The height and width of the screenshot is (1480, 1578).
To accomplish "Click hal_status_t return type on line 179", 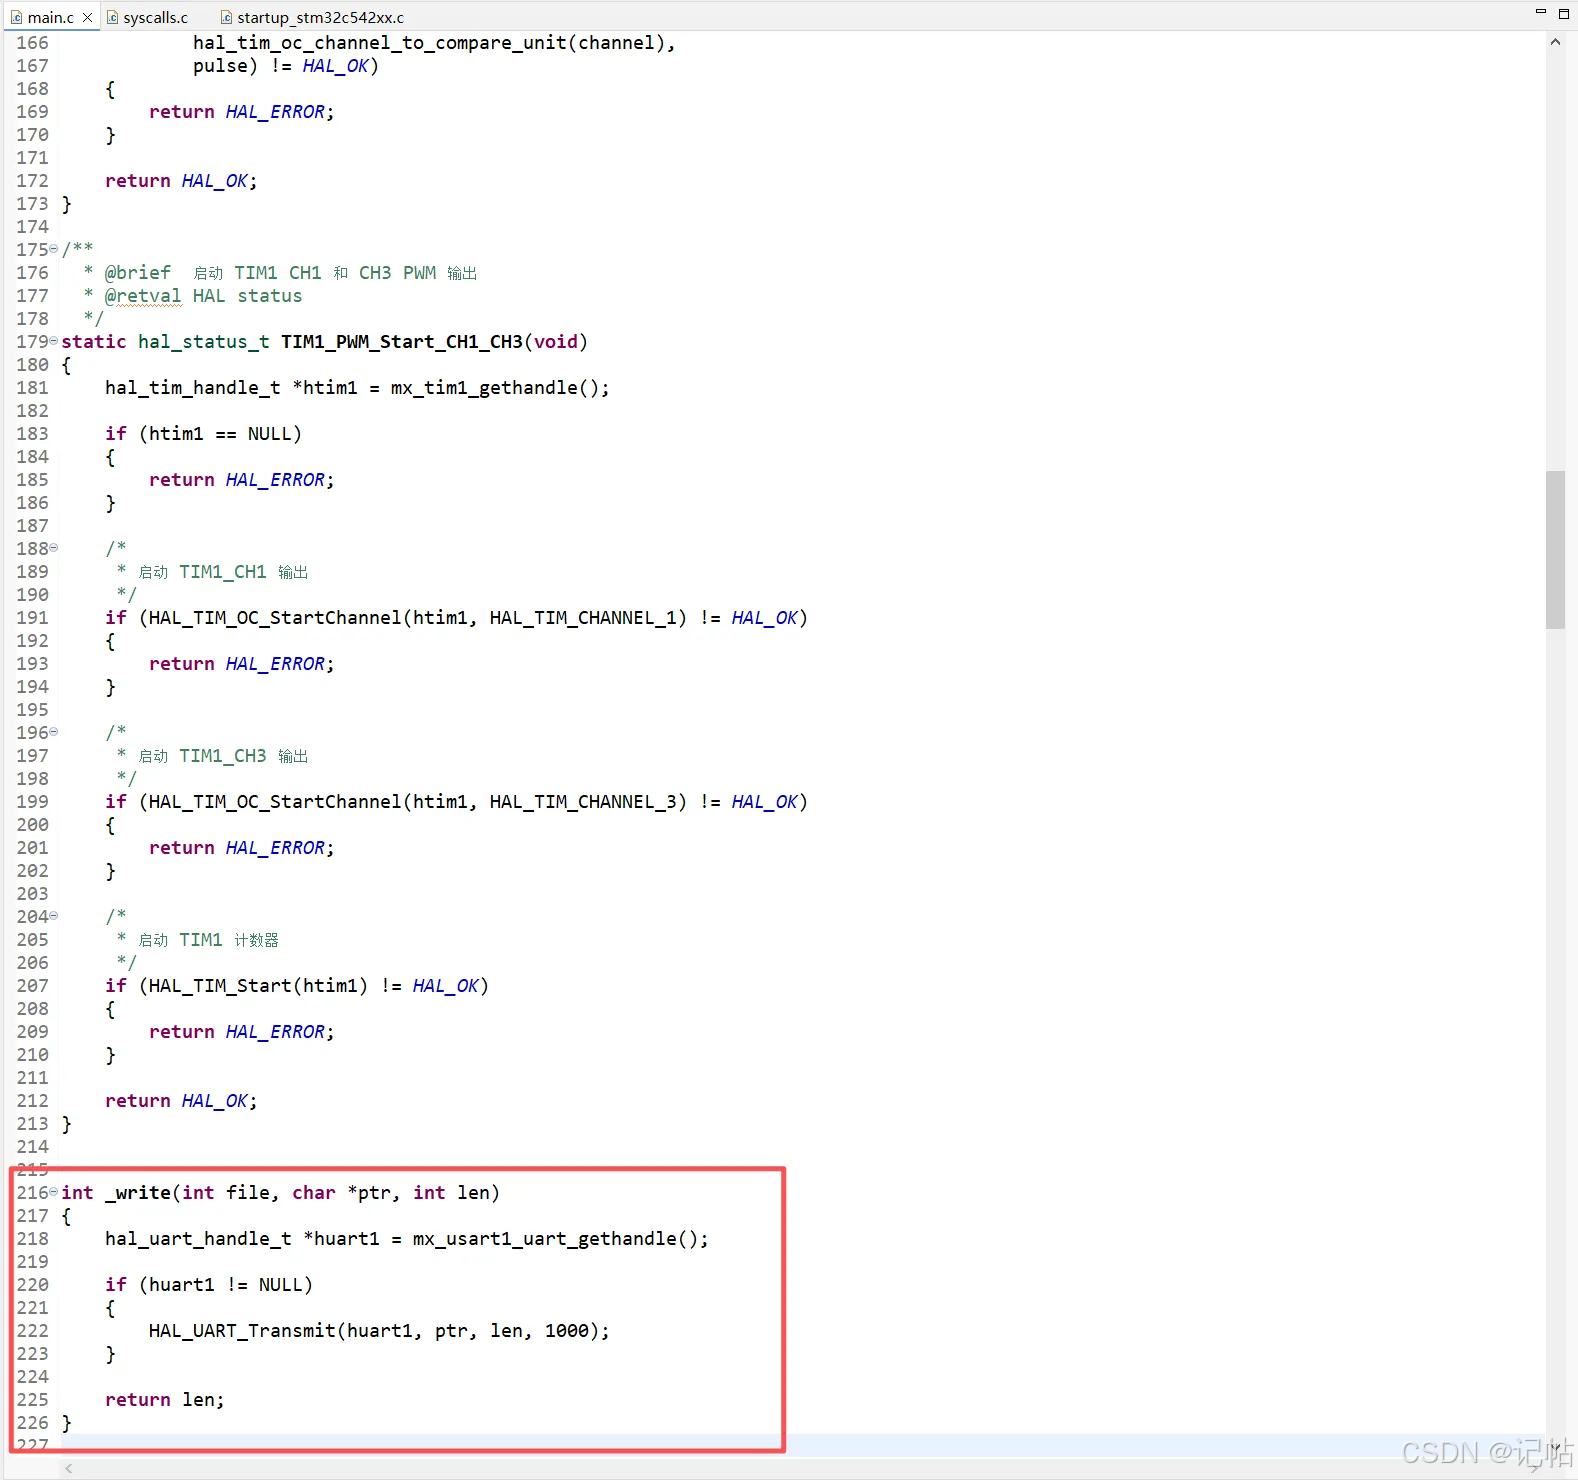I will (x=204, y=341).
